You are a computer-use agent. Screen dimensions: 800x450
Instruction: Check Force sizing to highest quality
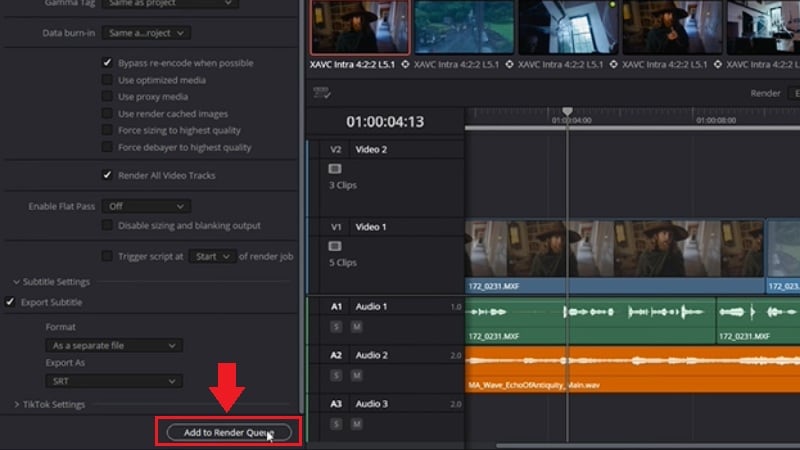point(107,130)
